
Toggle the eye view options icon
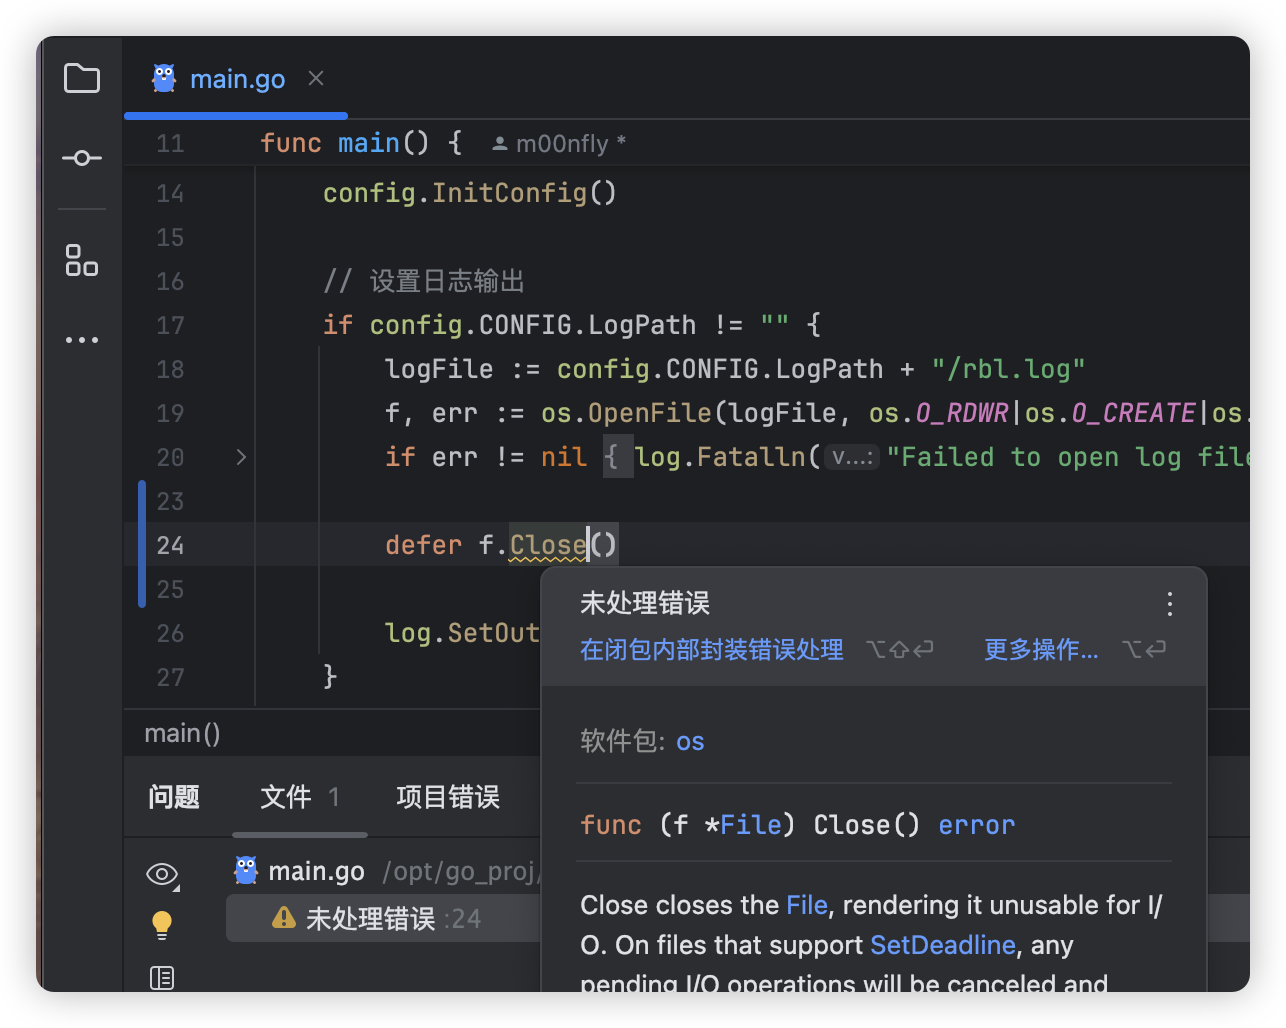point(162,874)
